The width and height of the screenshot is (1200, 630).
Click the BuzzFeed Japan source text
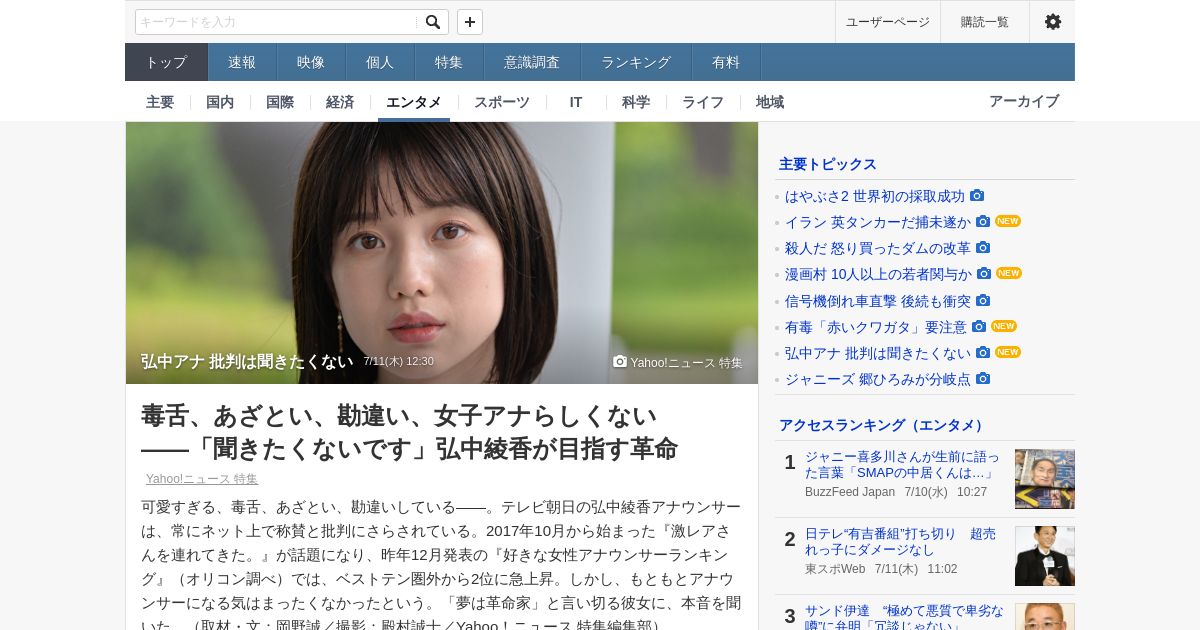coord(850,492)
